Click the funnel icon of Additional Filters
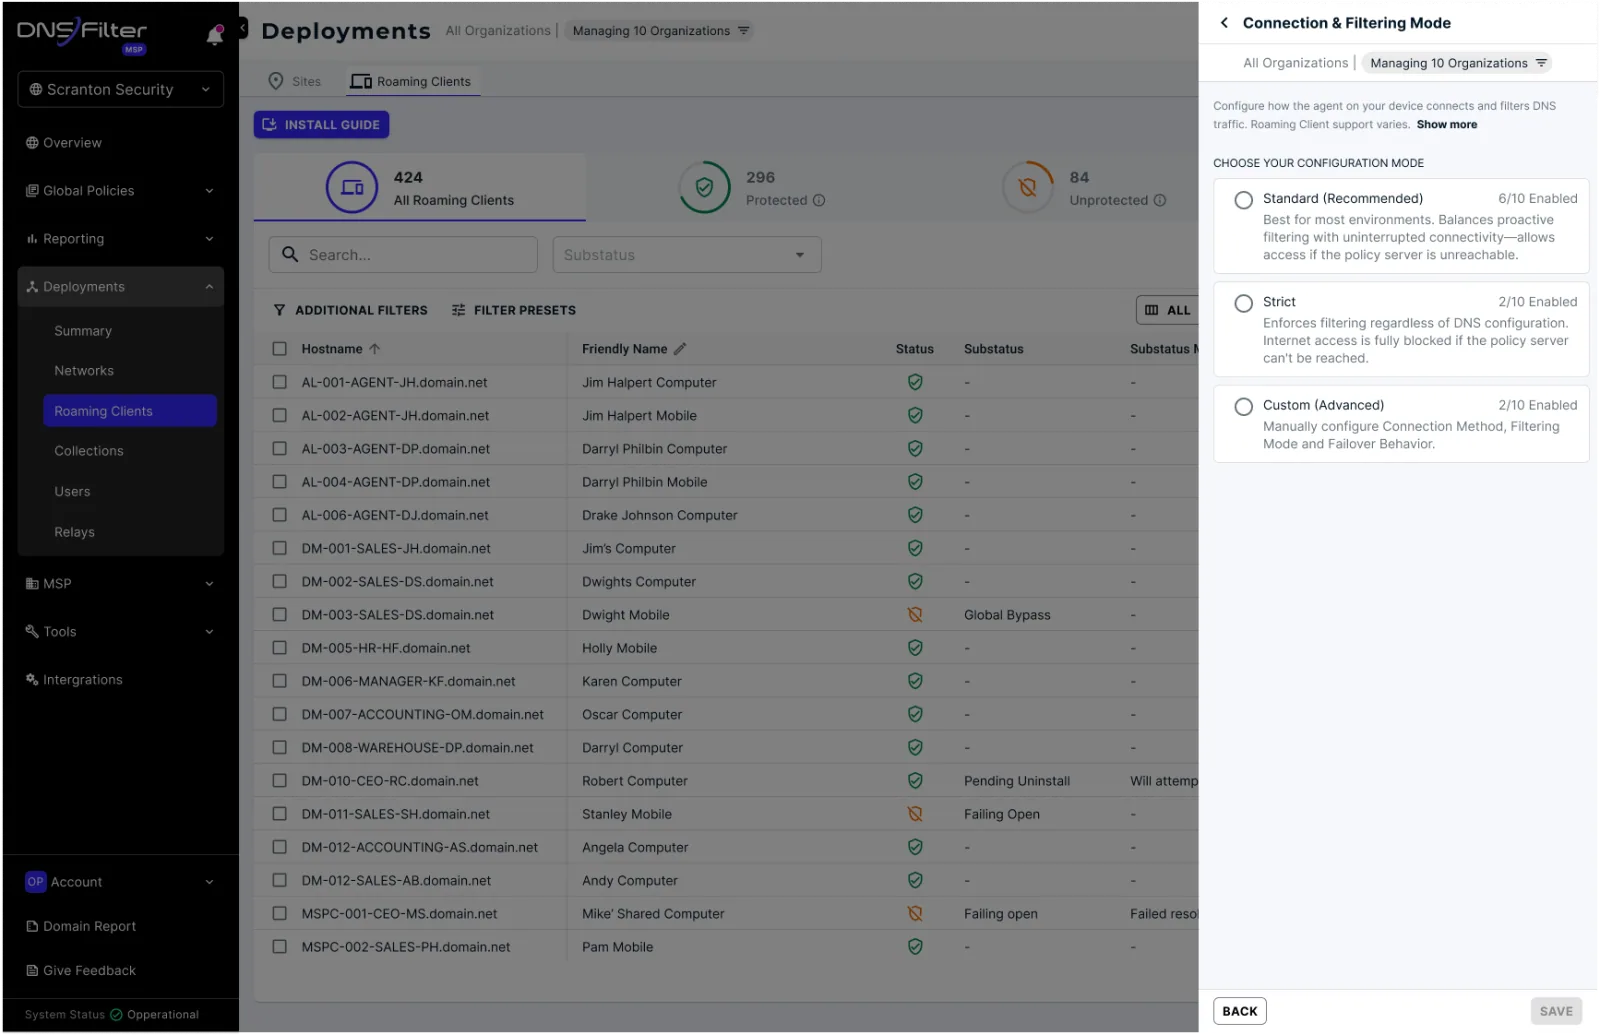The height and width of the screenshot is (1035, 1600). [279, 310]
